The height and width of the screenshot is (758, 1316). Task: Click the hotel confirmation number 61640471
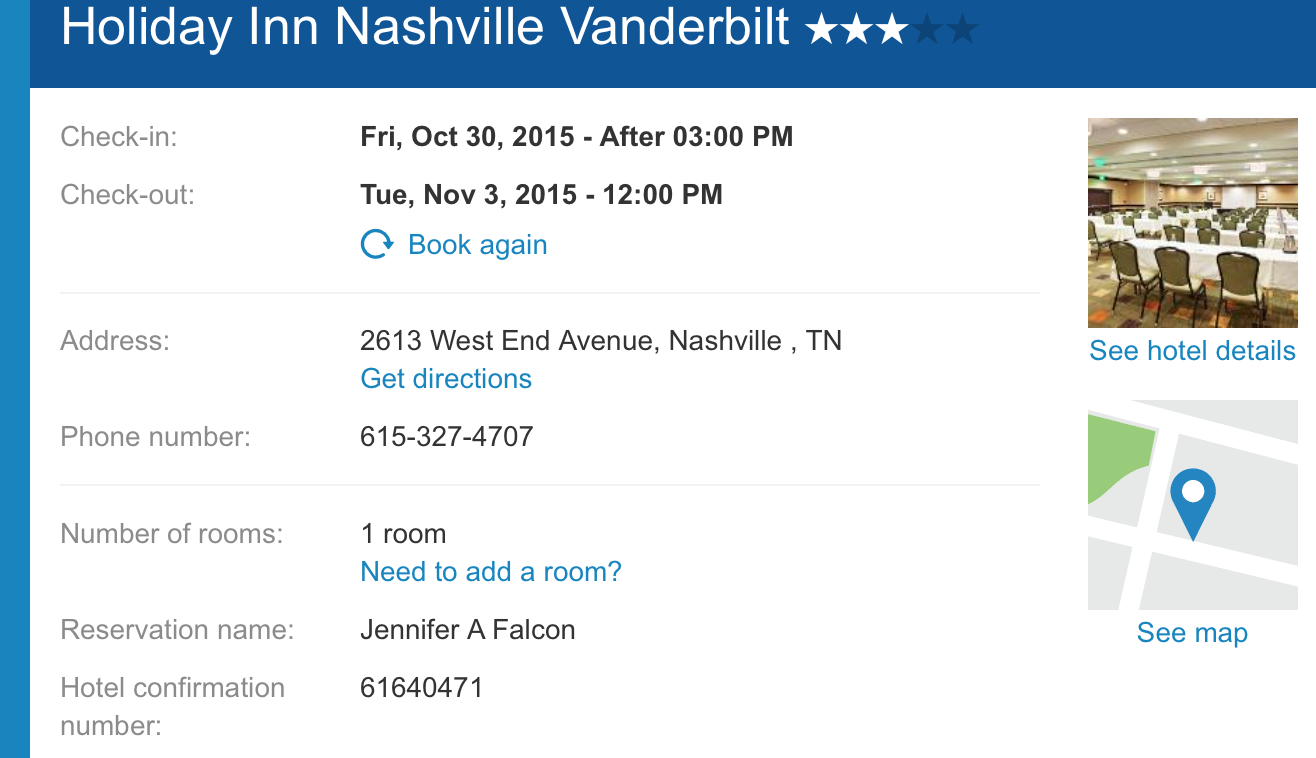pos(422,688)
